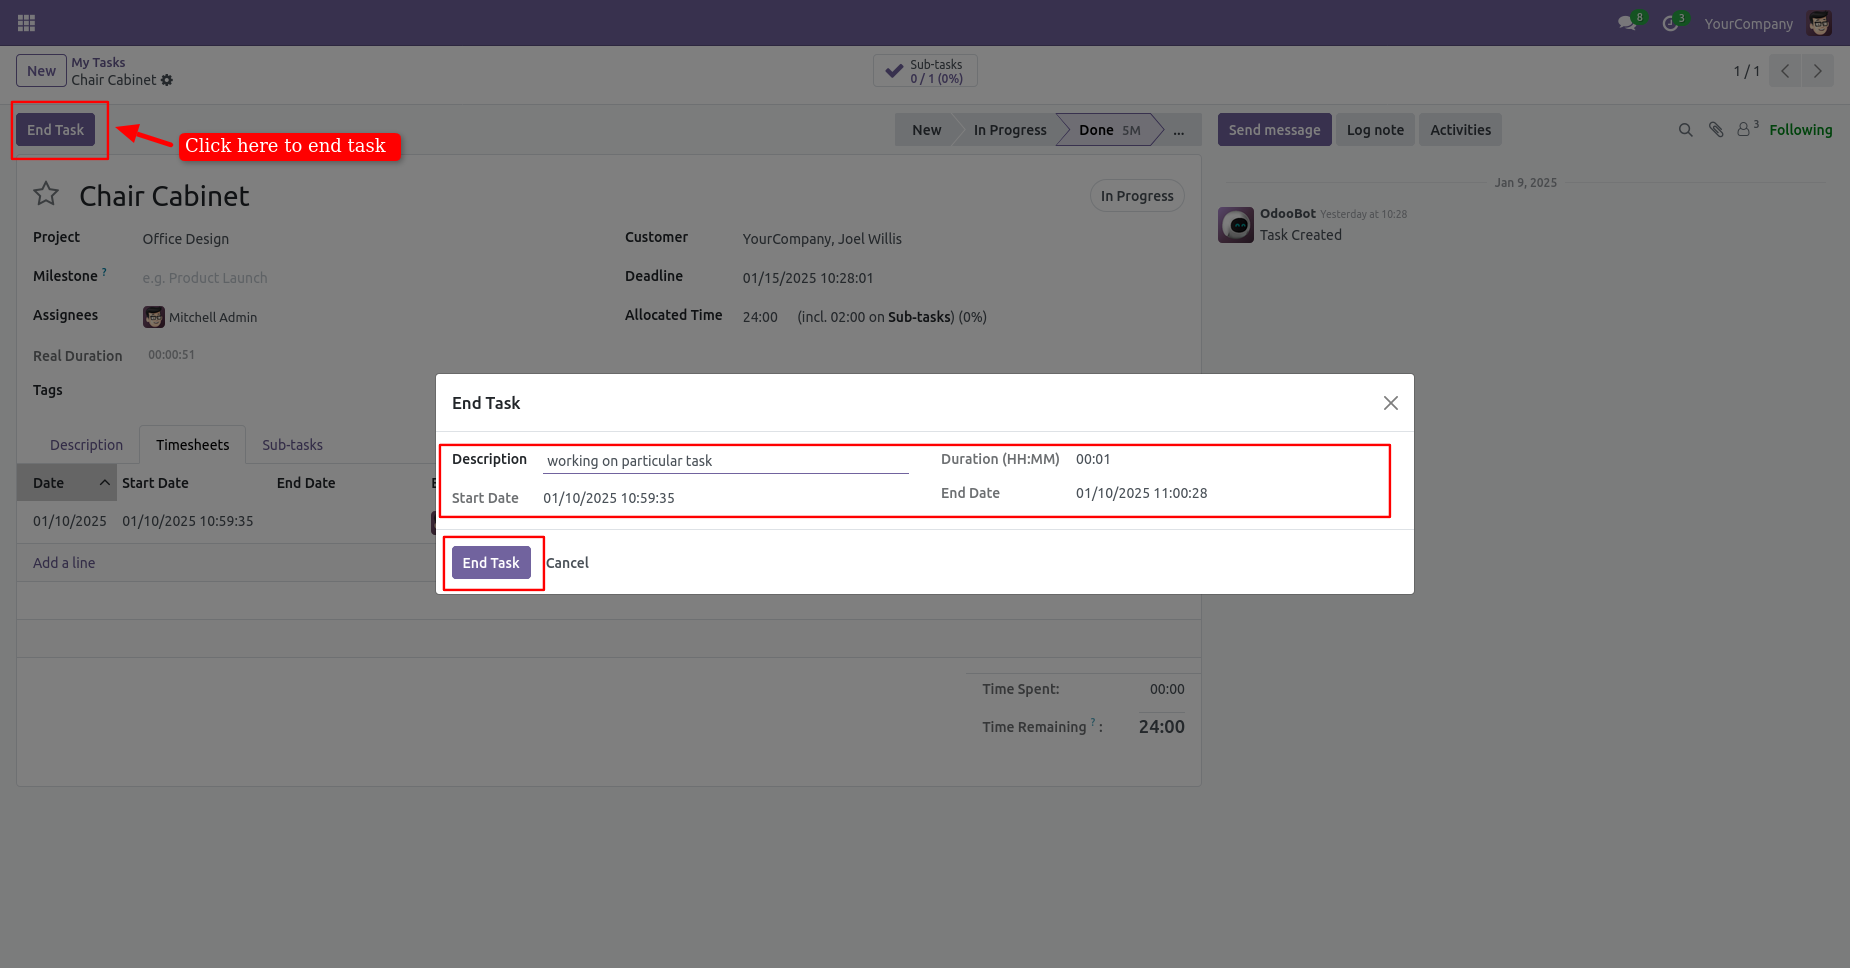Switch to the Description tab
The image size is (1850, 968).
coord(86,445)
